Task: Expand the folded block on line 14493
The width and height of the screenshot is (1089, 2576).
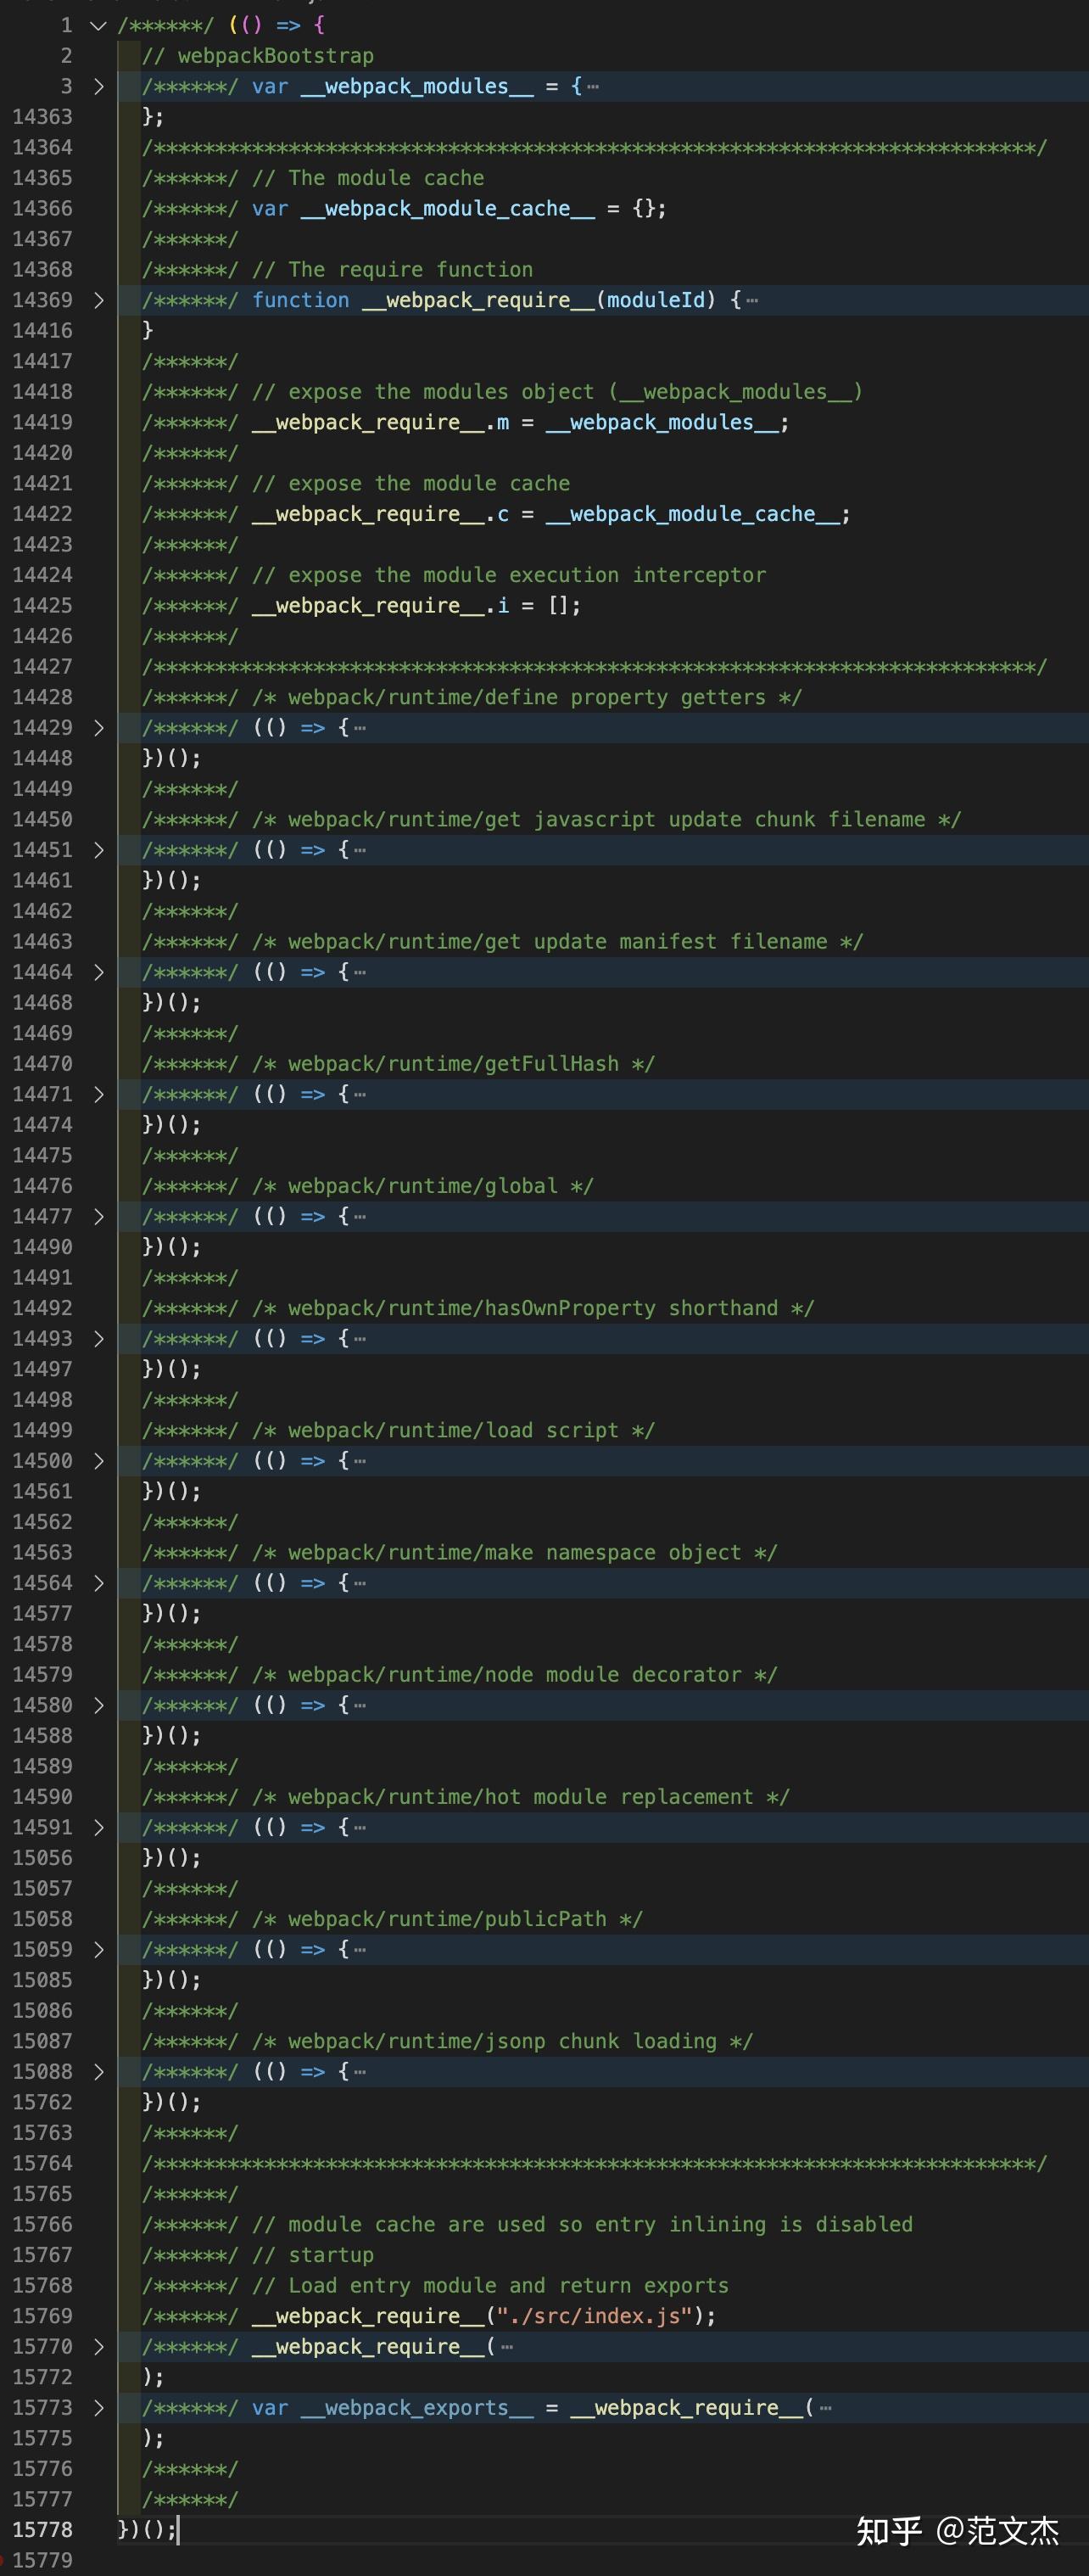Action: [98, 1338]
